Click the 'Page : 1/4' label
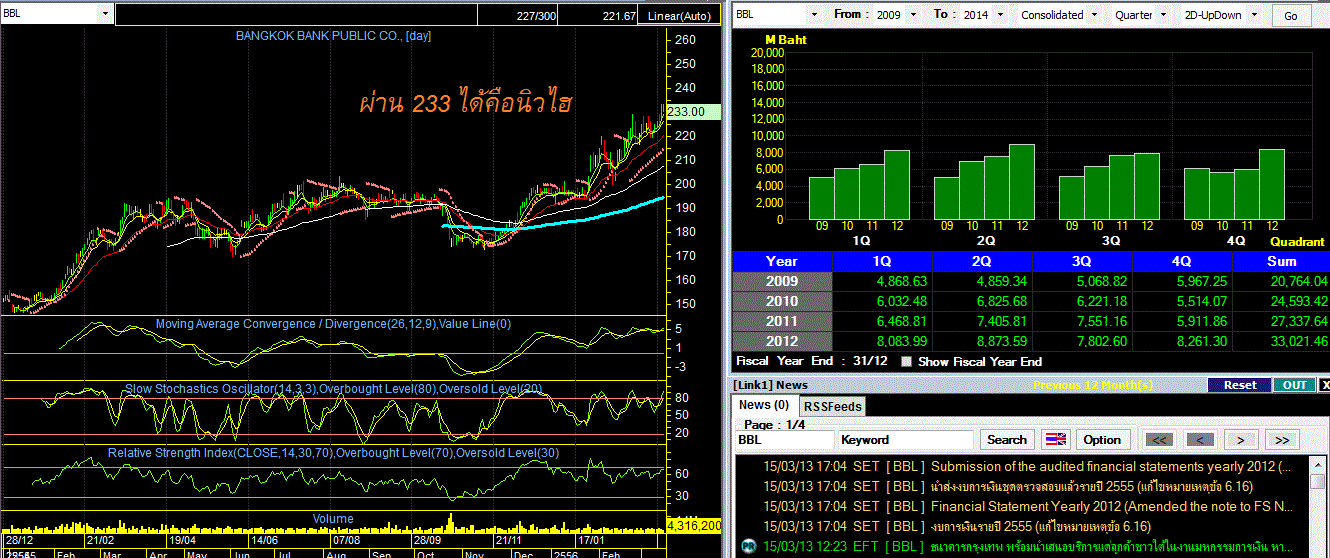Viewport: 1330px width, 558px height. pyautogui.click(x=774, y=424)
